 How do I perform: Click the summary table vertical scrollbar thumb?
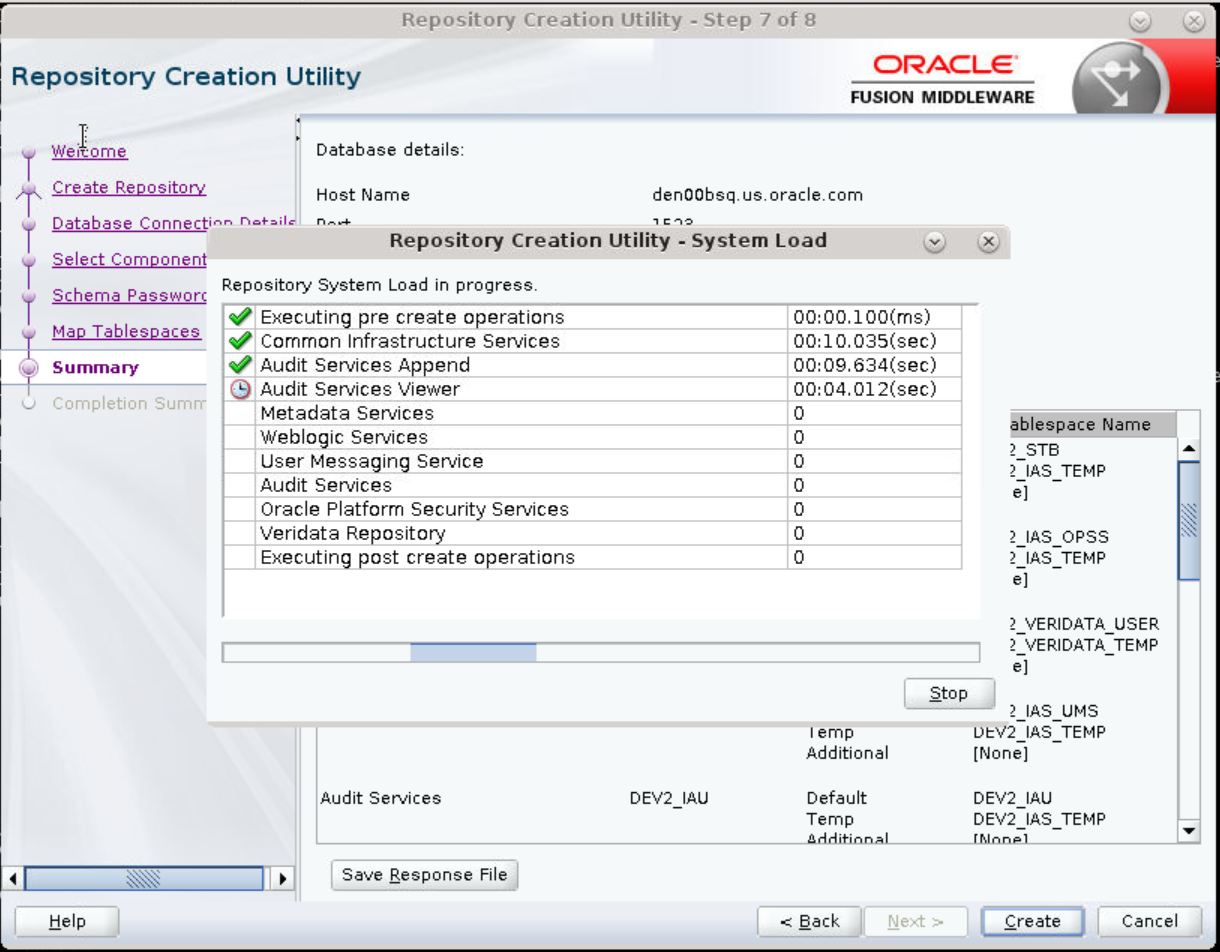click(1189, 520)
